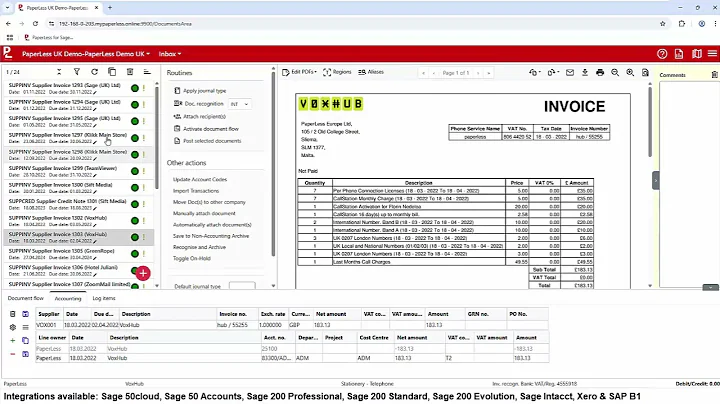Switch to the Log items tab
The height and width of the screenshot is (404, 720).
pyautogui.click(x=104, y=298)
